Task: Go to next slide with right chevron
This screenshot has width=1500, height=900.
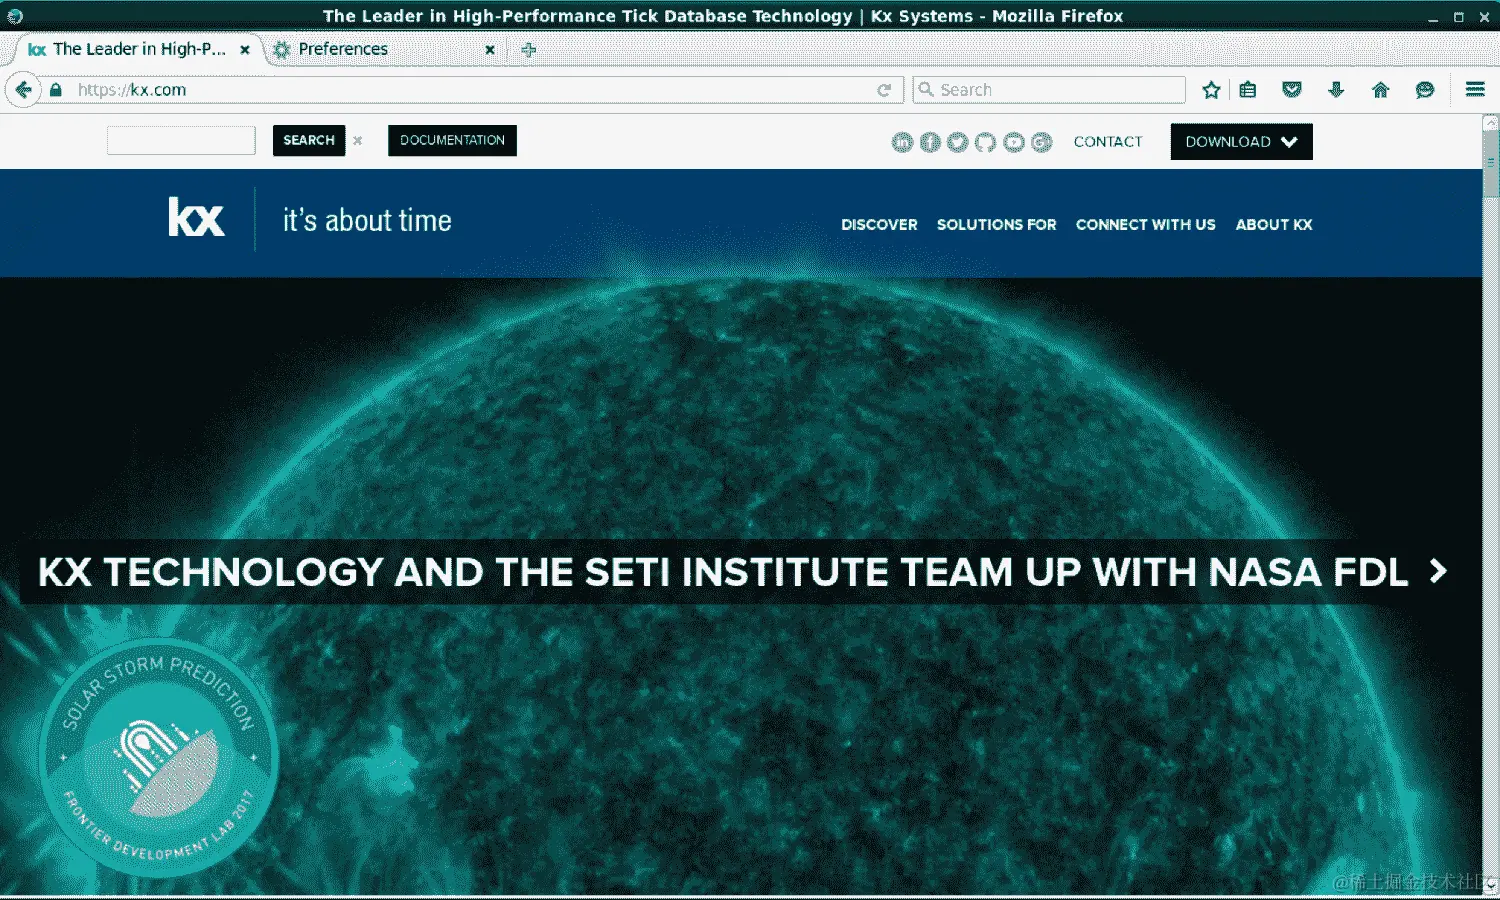Action: coord(1438,571)
